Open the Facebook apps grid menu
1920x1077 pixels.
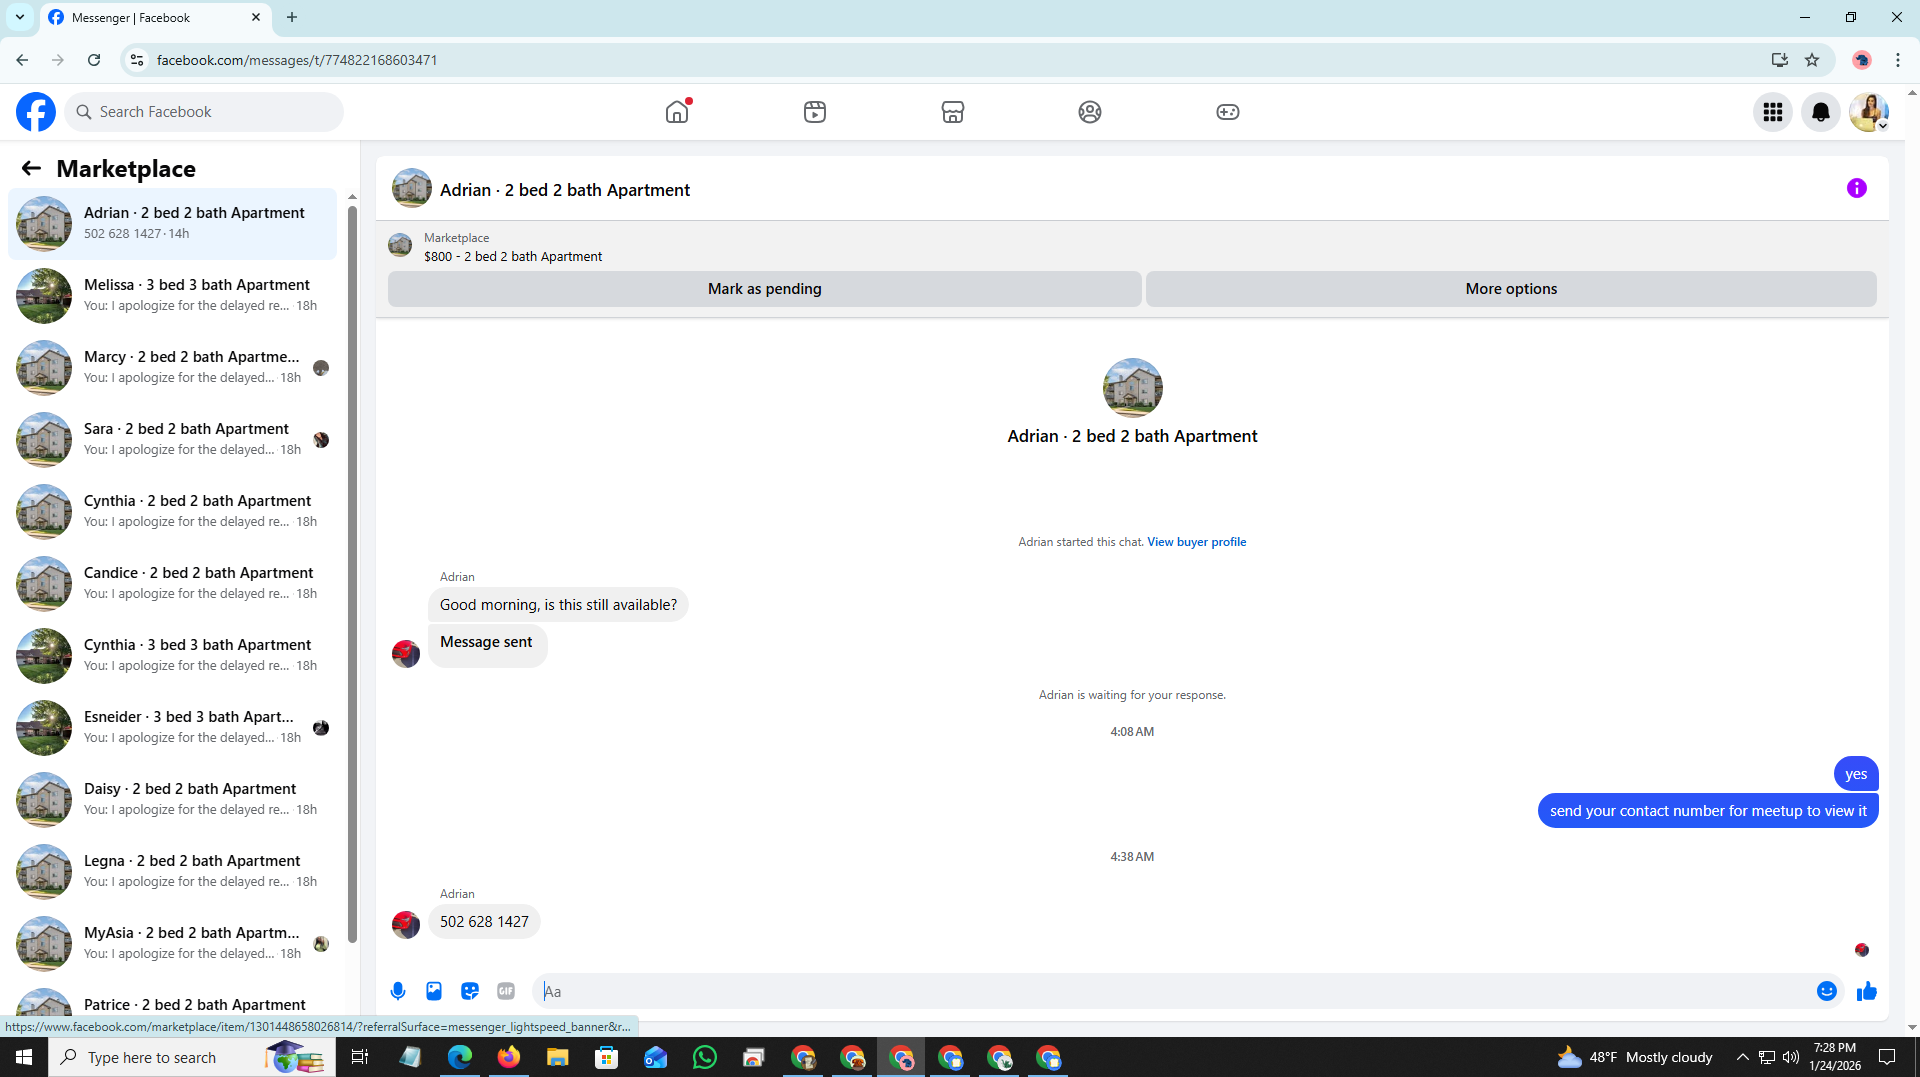point(1773,112)
